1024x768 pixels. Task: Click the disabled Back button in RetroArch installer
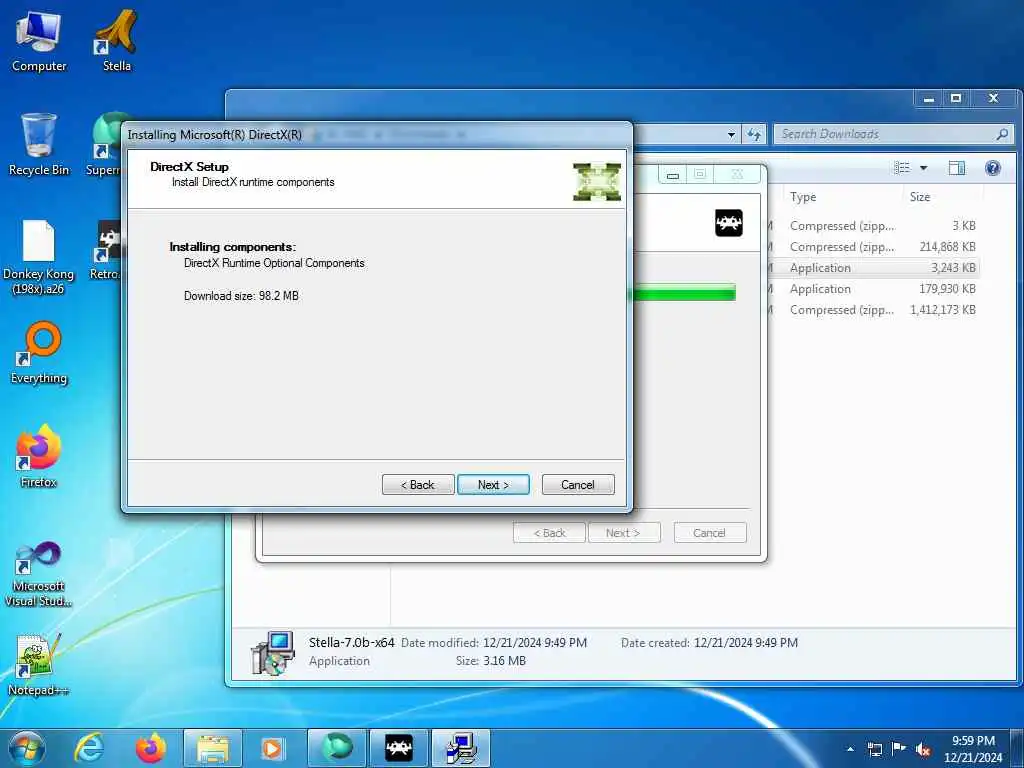pos(549,533)
